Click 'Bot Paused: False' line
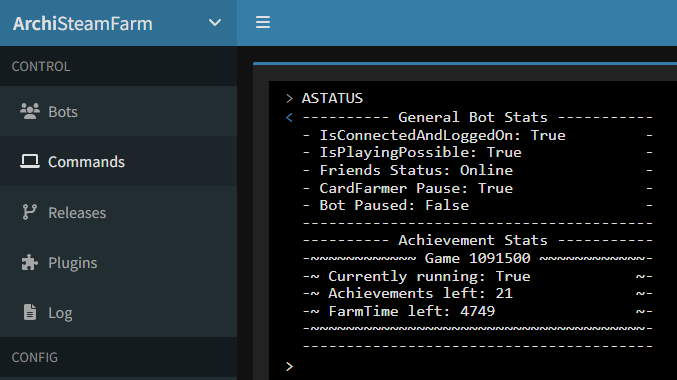 pyautogui.click(x=394, y=205)
